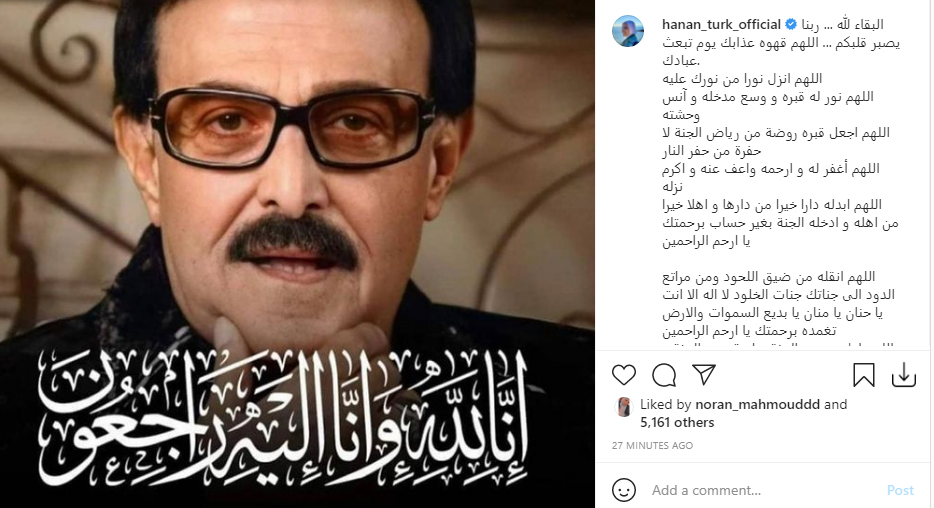Click the man's glasses in the photo
934x508 pixels.
click(293, 127)
